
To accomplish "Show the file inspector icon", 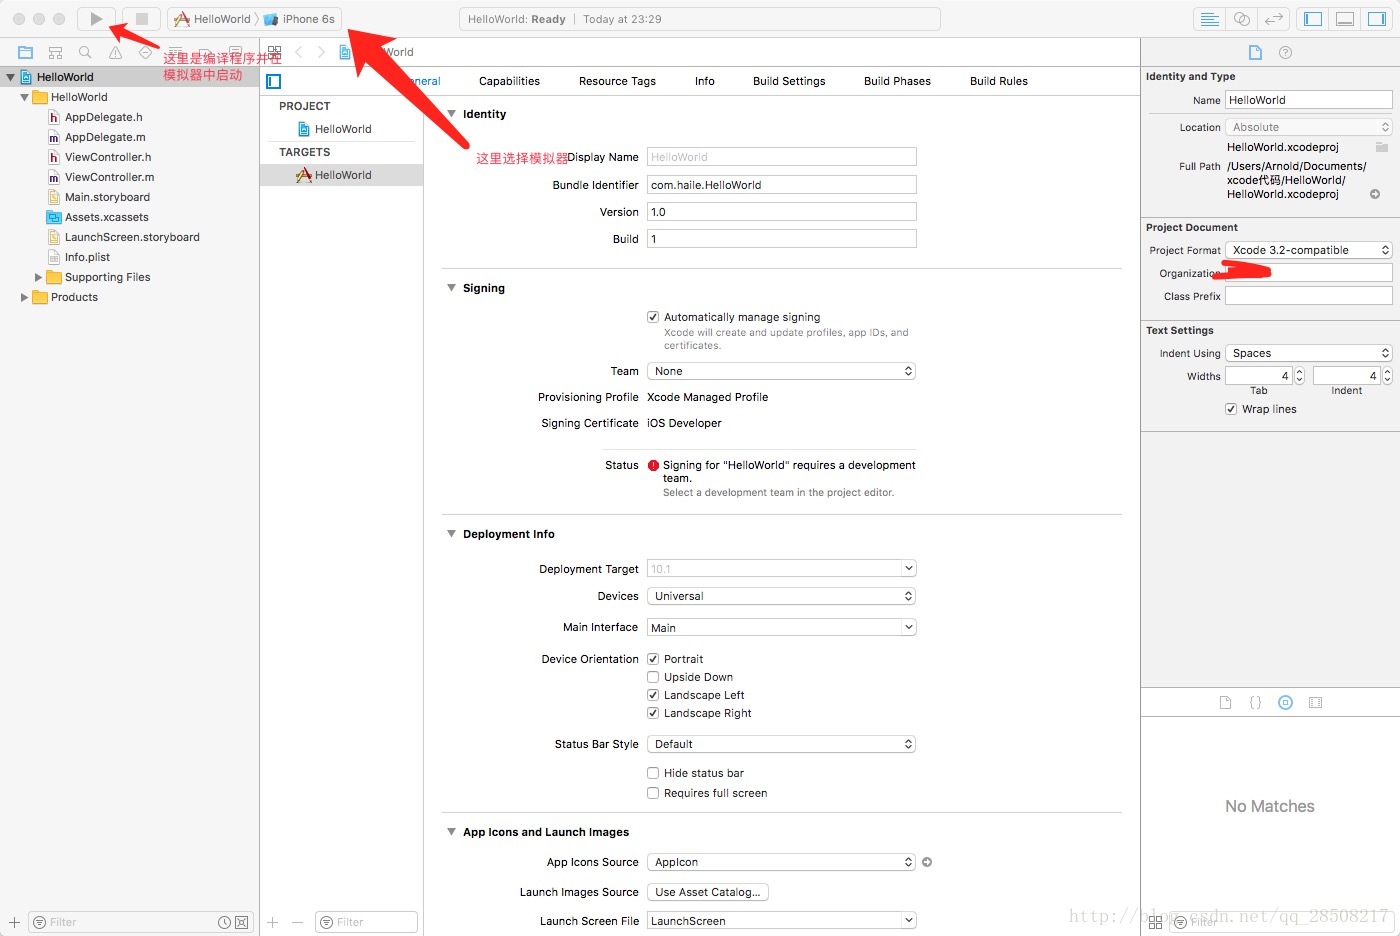I will pos(1255,52).
